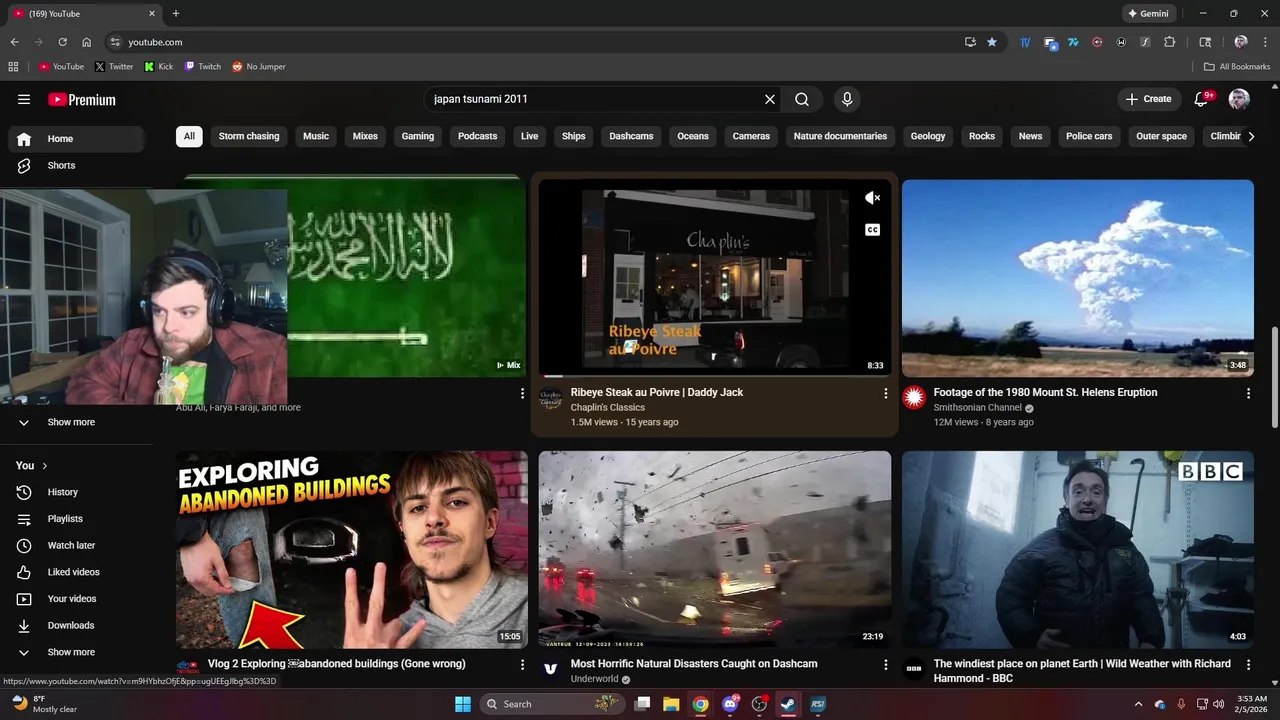The height and width of the screenshot is (720, 1280).
Task: Expand the You section chevron
Action: (x=44, y=466)
